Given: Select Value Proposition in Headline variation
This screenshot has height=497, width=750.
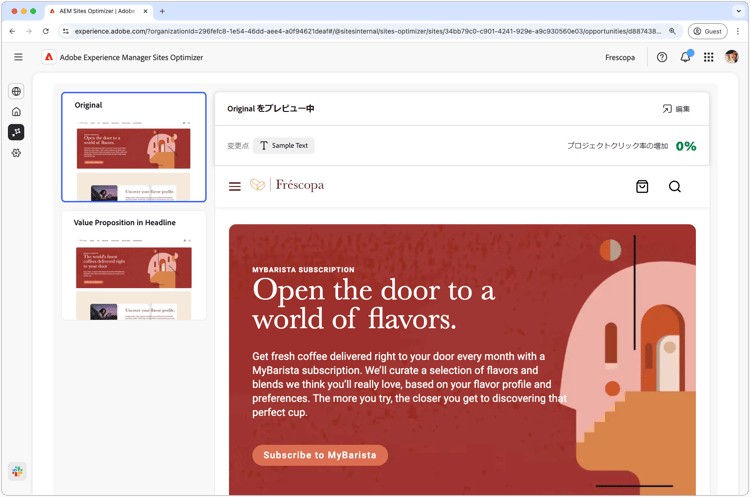Looking at the screenshot, I should coord(134,265).
